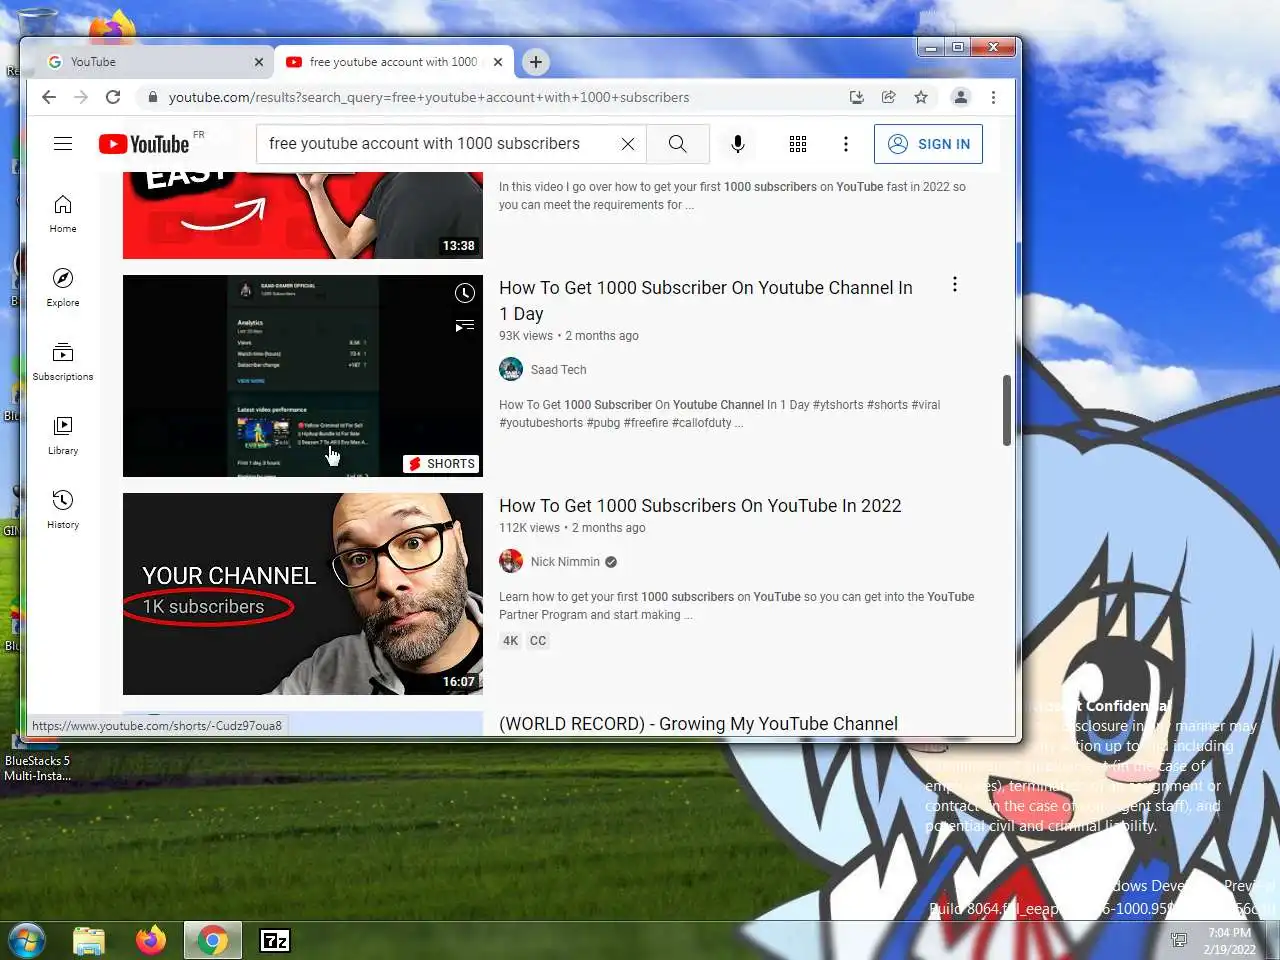Open Chrome's three-dot menu
The height and width of the screenshot is (960, 1280).
(993, 97)
